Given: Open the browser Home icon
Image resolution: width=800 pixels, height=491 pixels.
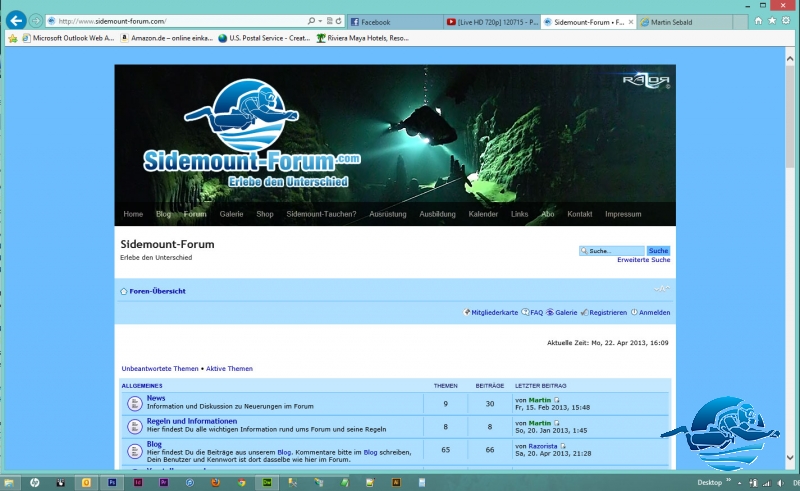Looking at the screenshot, I should pos(758,20).
